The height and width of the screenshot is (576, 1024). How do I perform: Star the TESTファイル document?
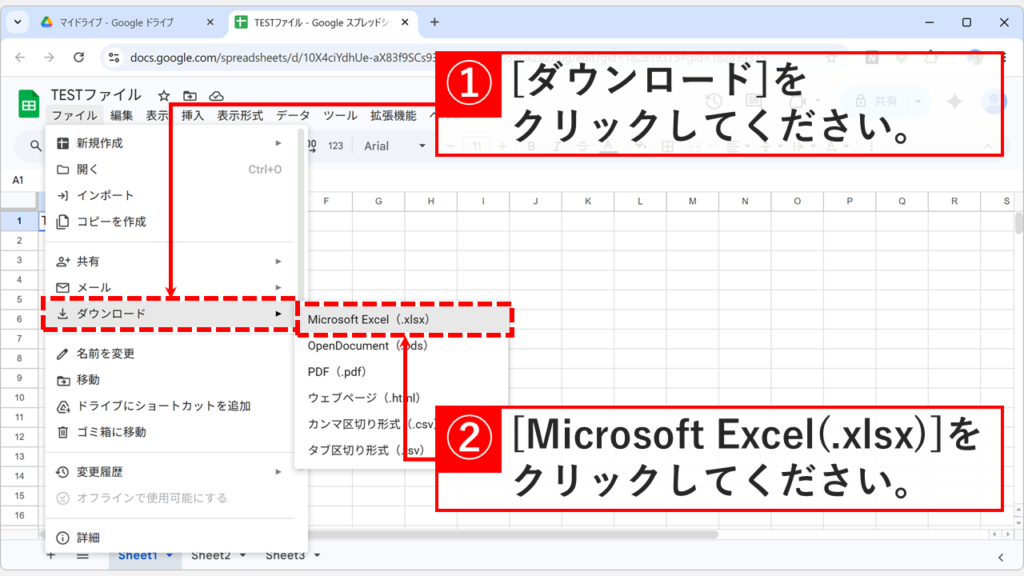164,96
